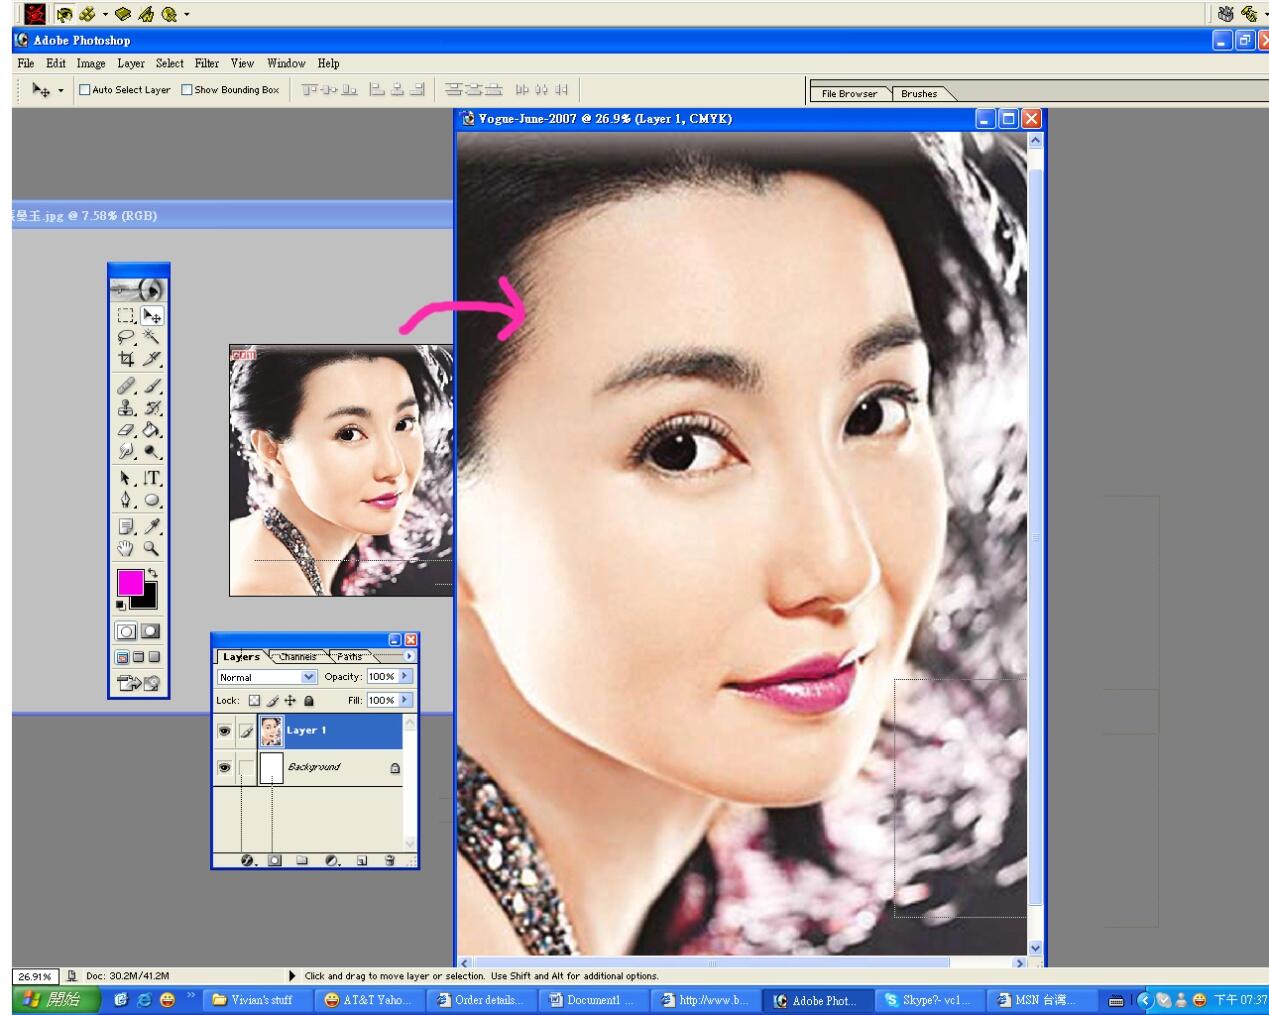Click the Windows Start button

[57, 999]
